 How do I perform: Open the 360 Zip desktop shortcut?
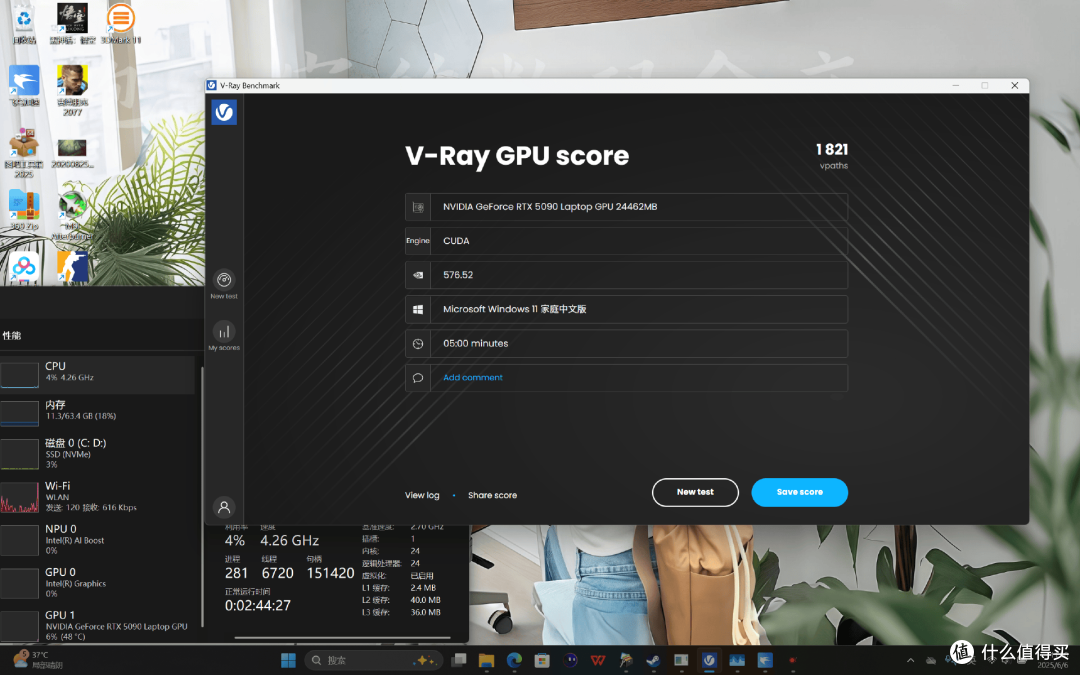[24, 210]
